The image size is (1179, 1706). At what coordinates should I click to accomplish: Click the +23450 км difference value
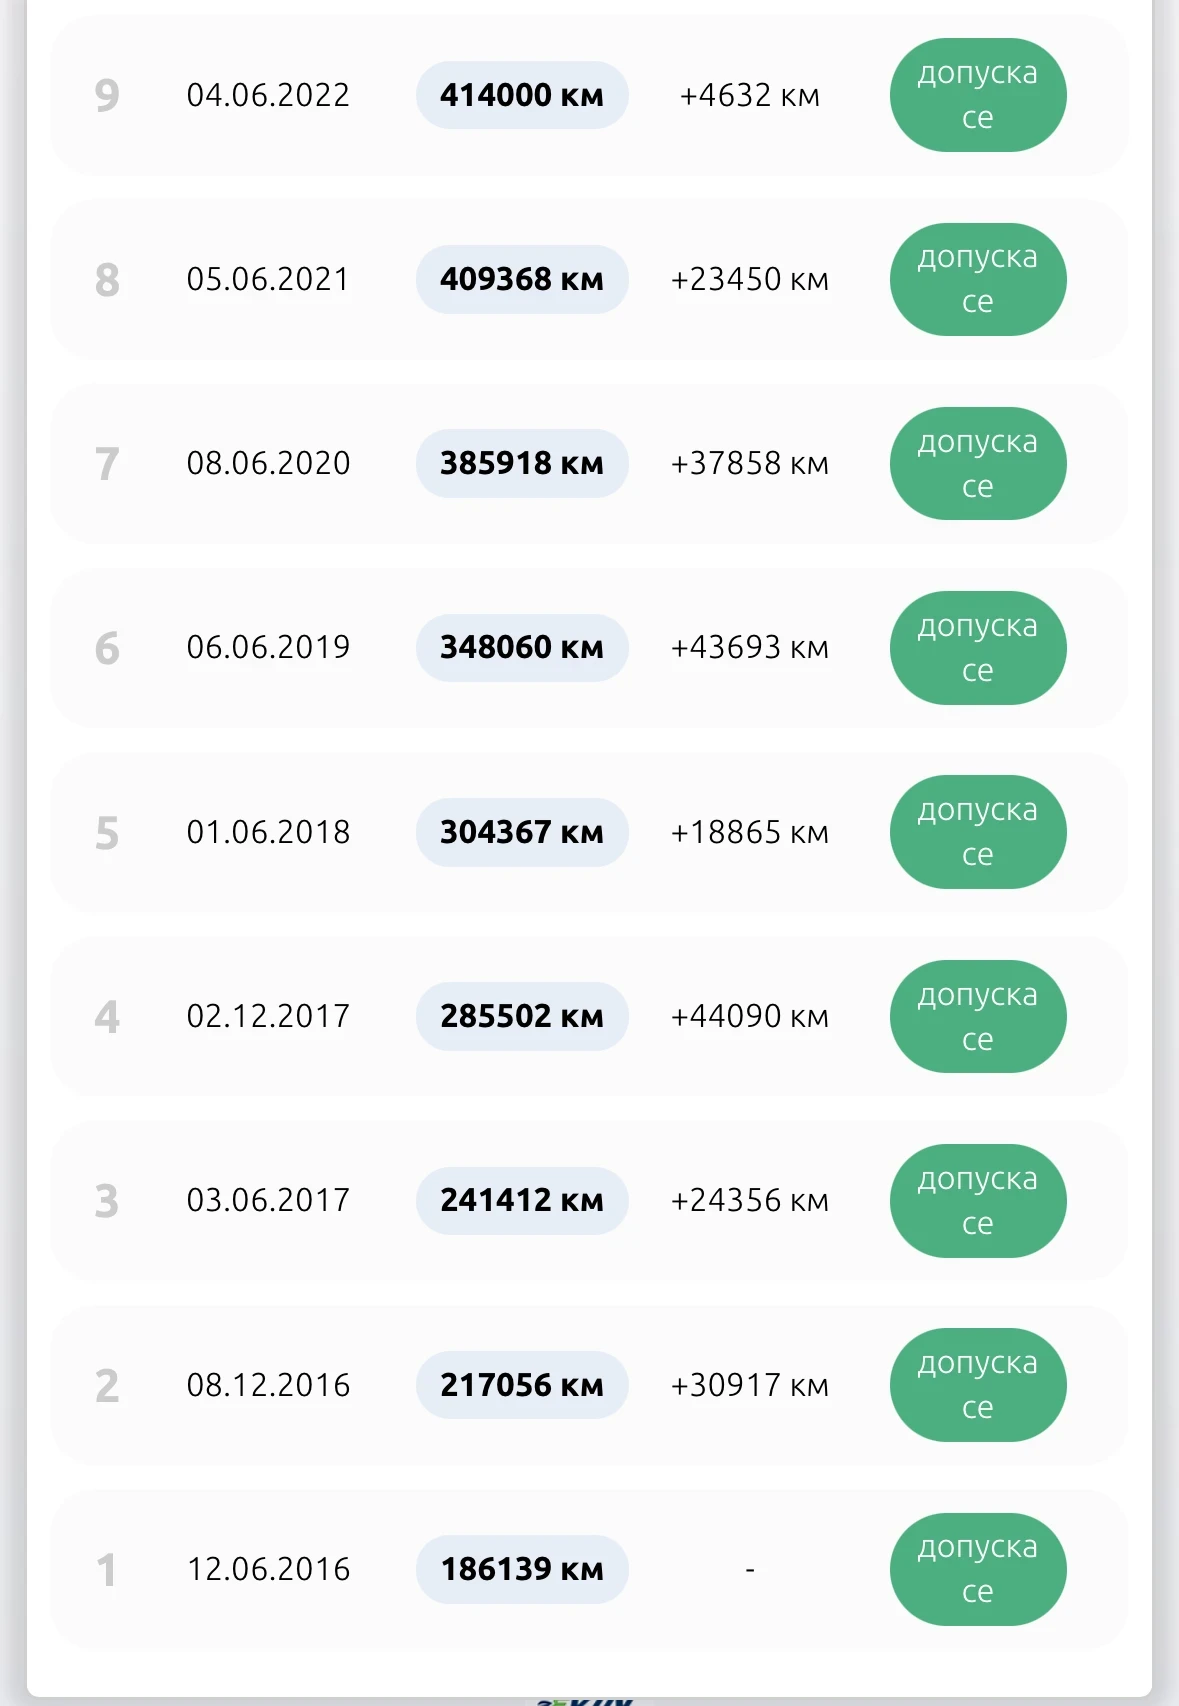pos(750,279)
